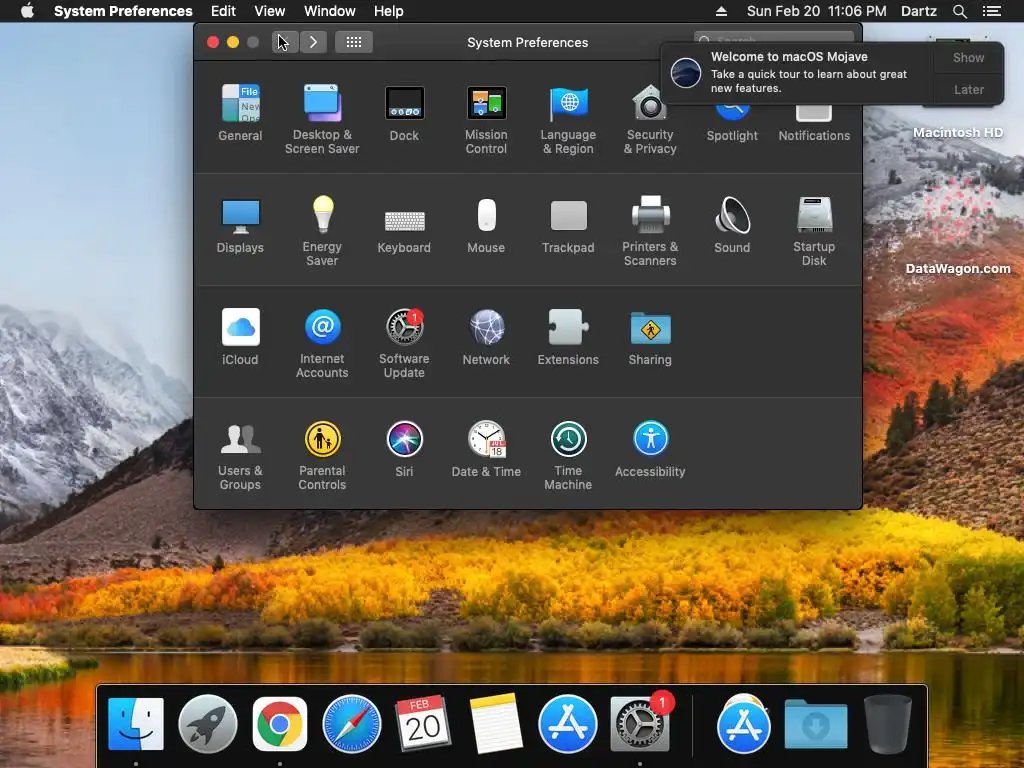Open Mission Control preferences
1024x768 pixels.
(x=486, y=118)
